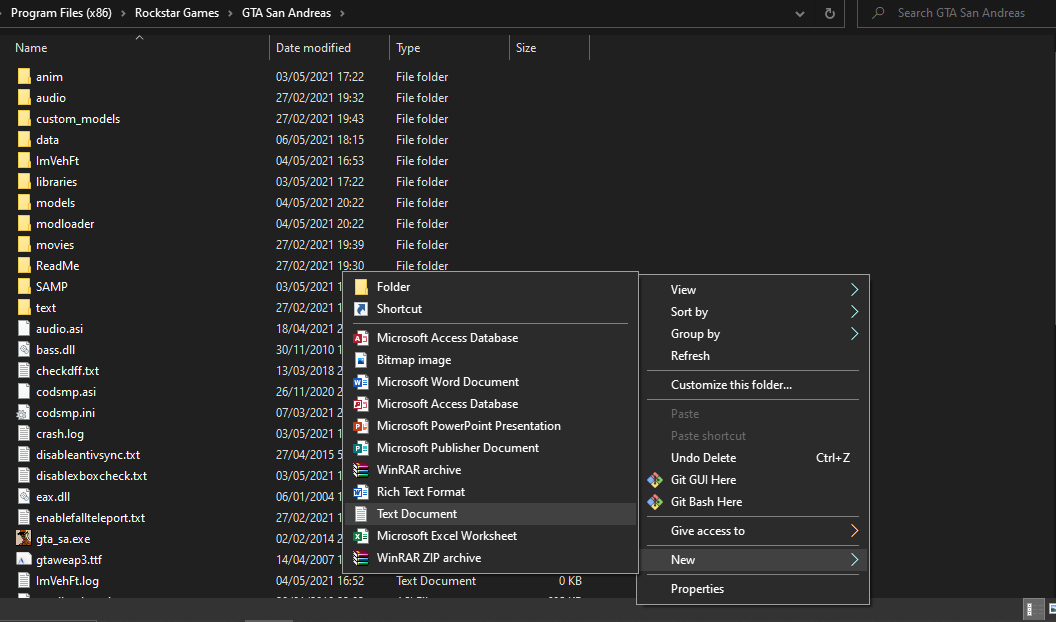The image size is (1056, 622).
Task: Click the PowerPoint Presentation icon
Action: 361,426
